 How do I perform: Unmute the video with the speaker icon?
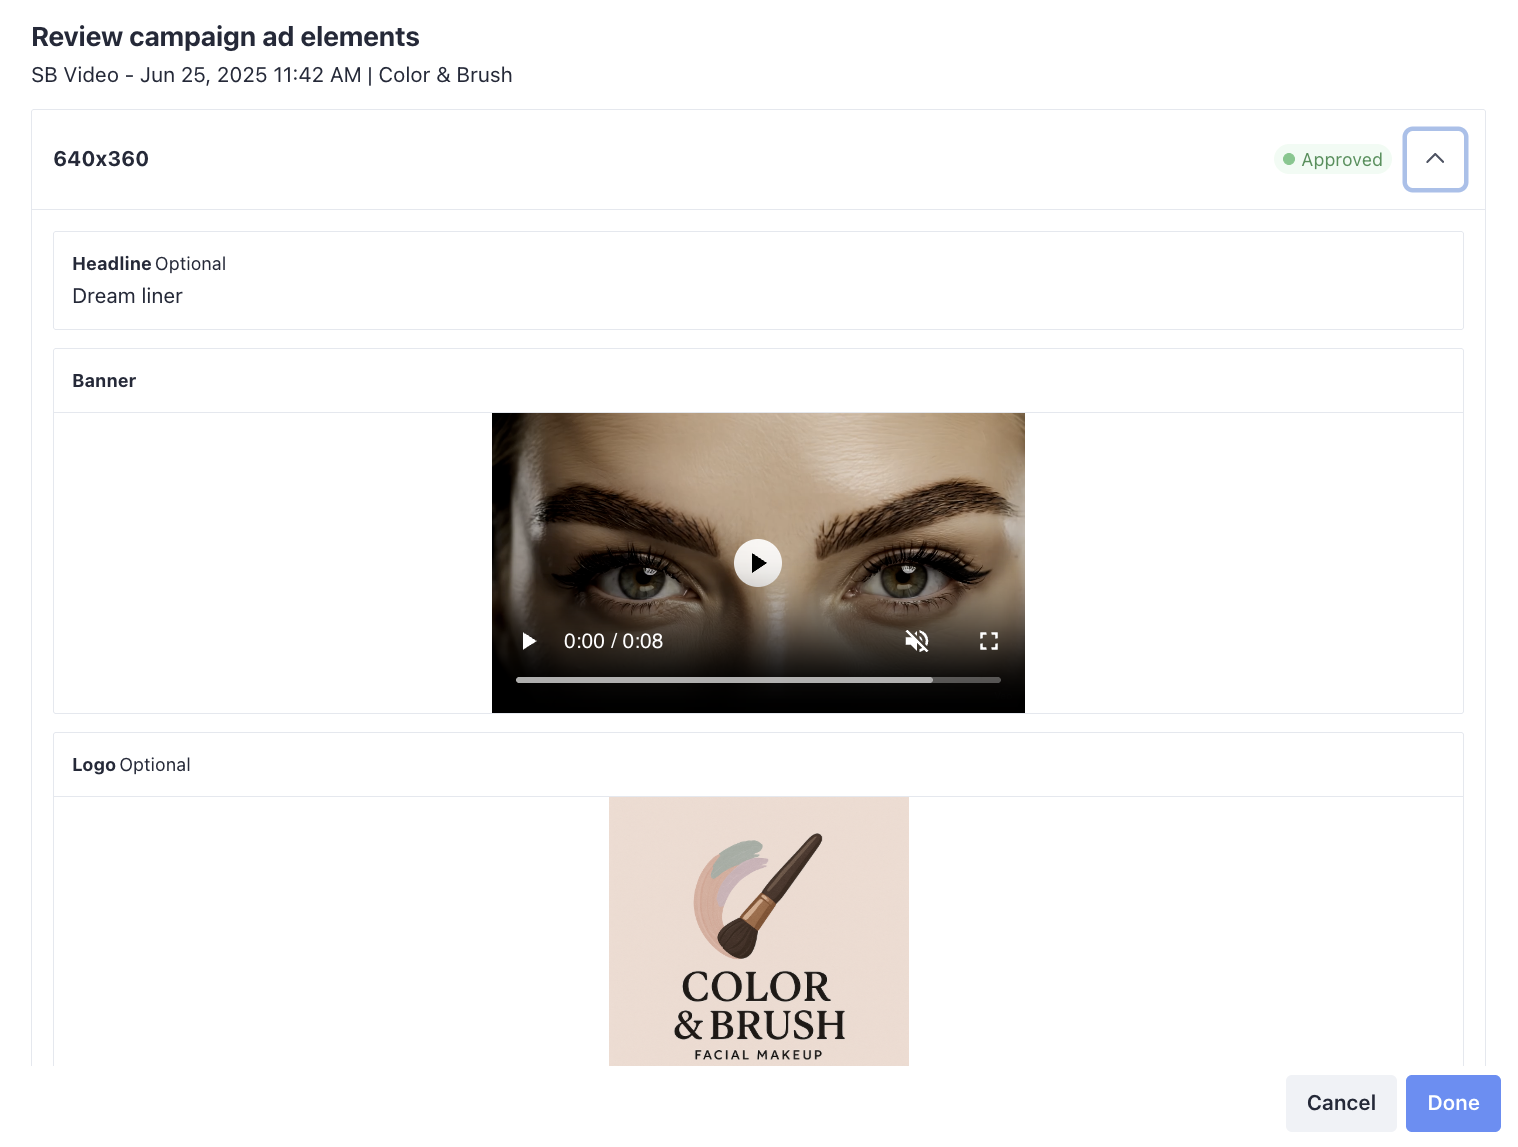pyautogui.click(x=917, y=641)
